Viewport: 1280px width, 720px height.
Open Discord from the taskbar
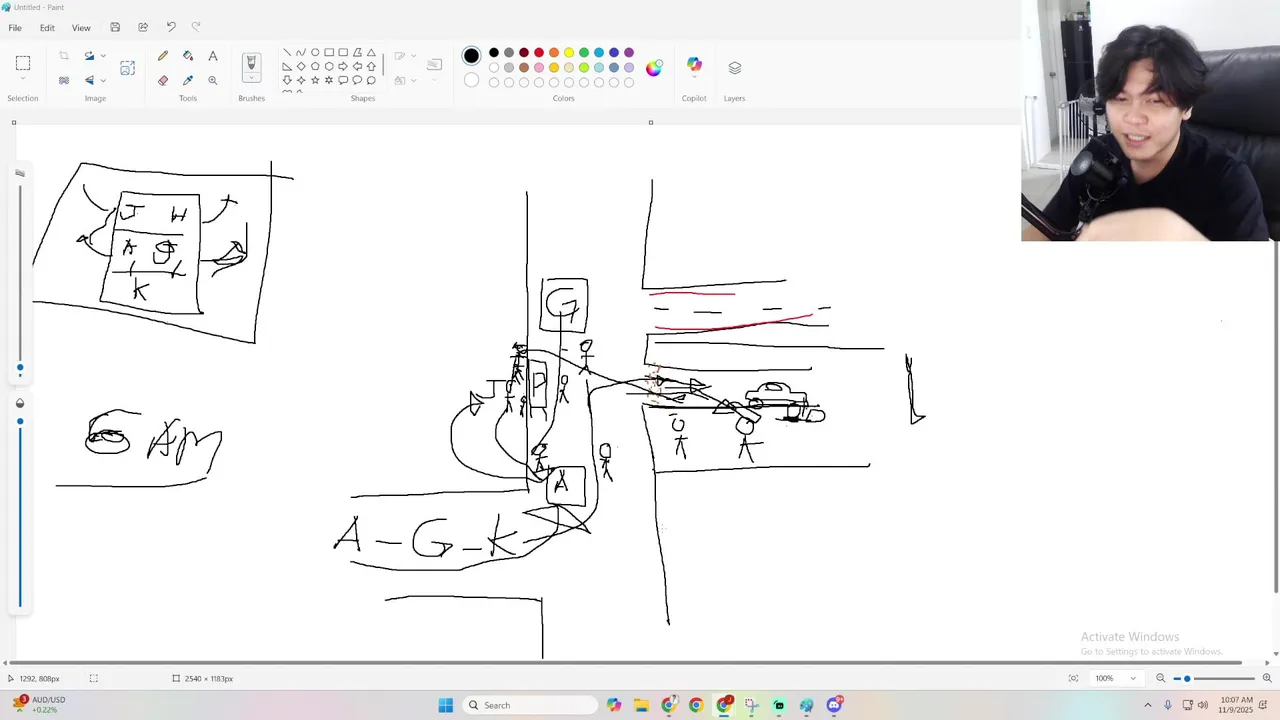click(x=834, y=705)
